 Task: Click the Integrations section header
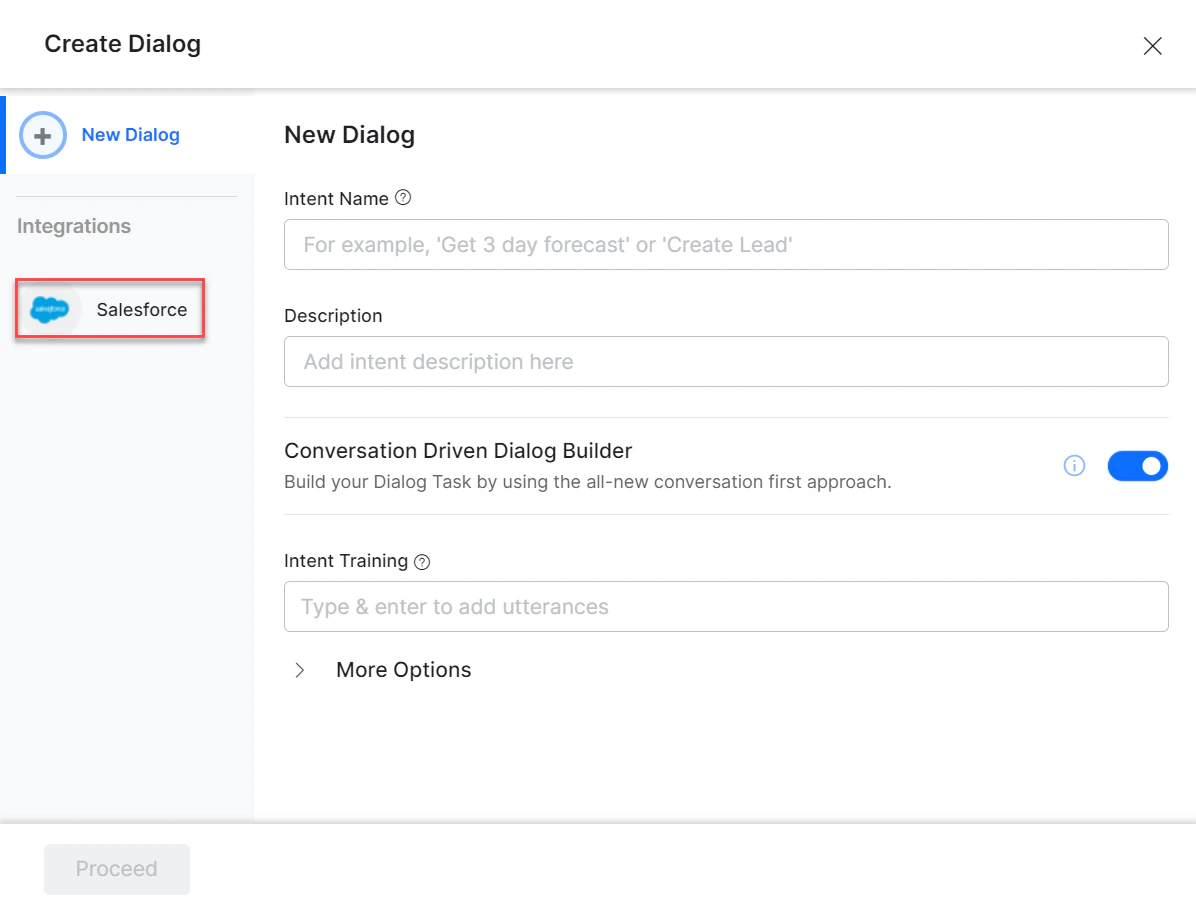point(73,226)
